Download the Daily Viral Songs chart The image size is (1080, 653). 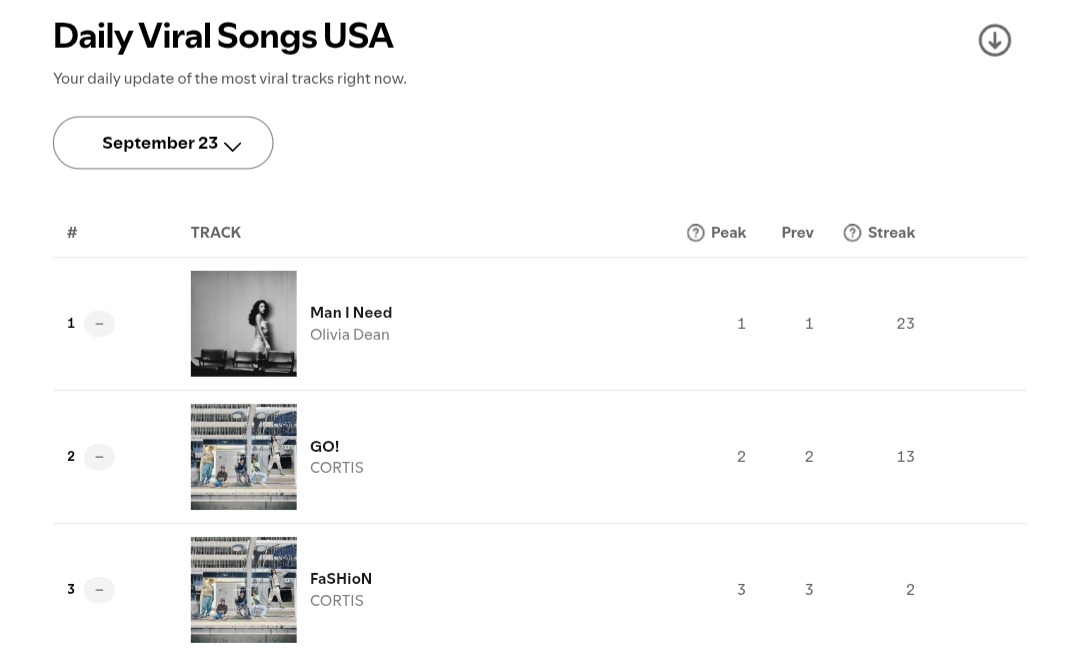click(995, 41)
